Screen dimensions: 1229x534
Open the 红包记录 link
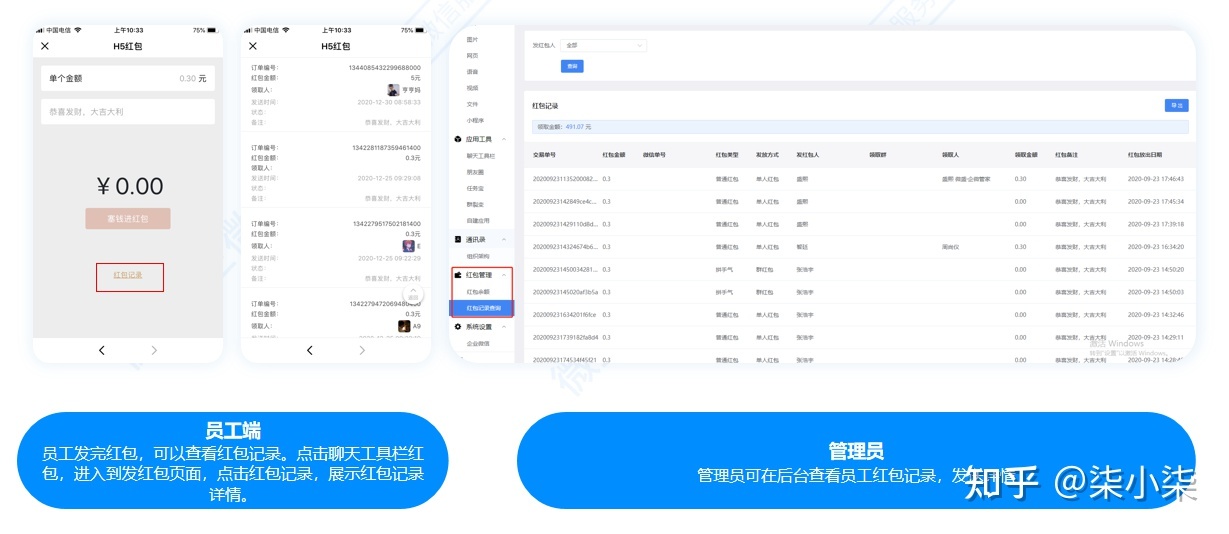128,274
